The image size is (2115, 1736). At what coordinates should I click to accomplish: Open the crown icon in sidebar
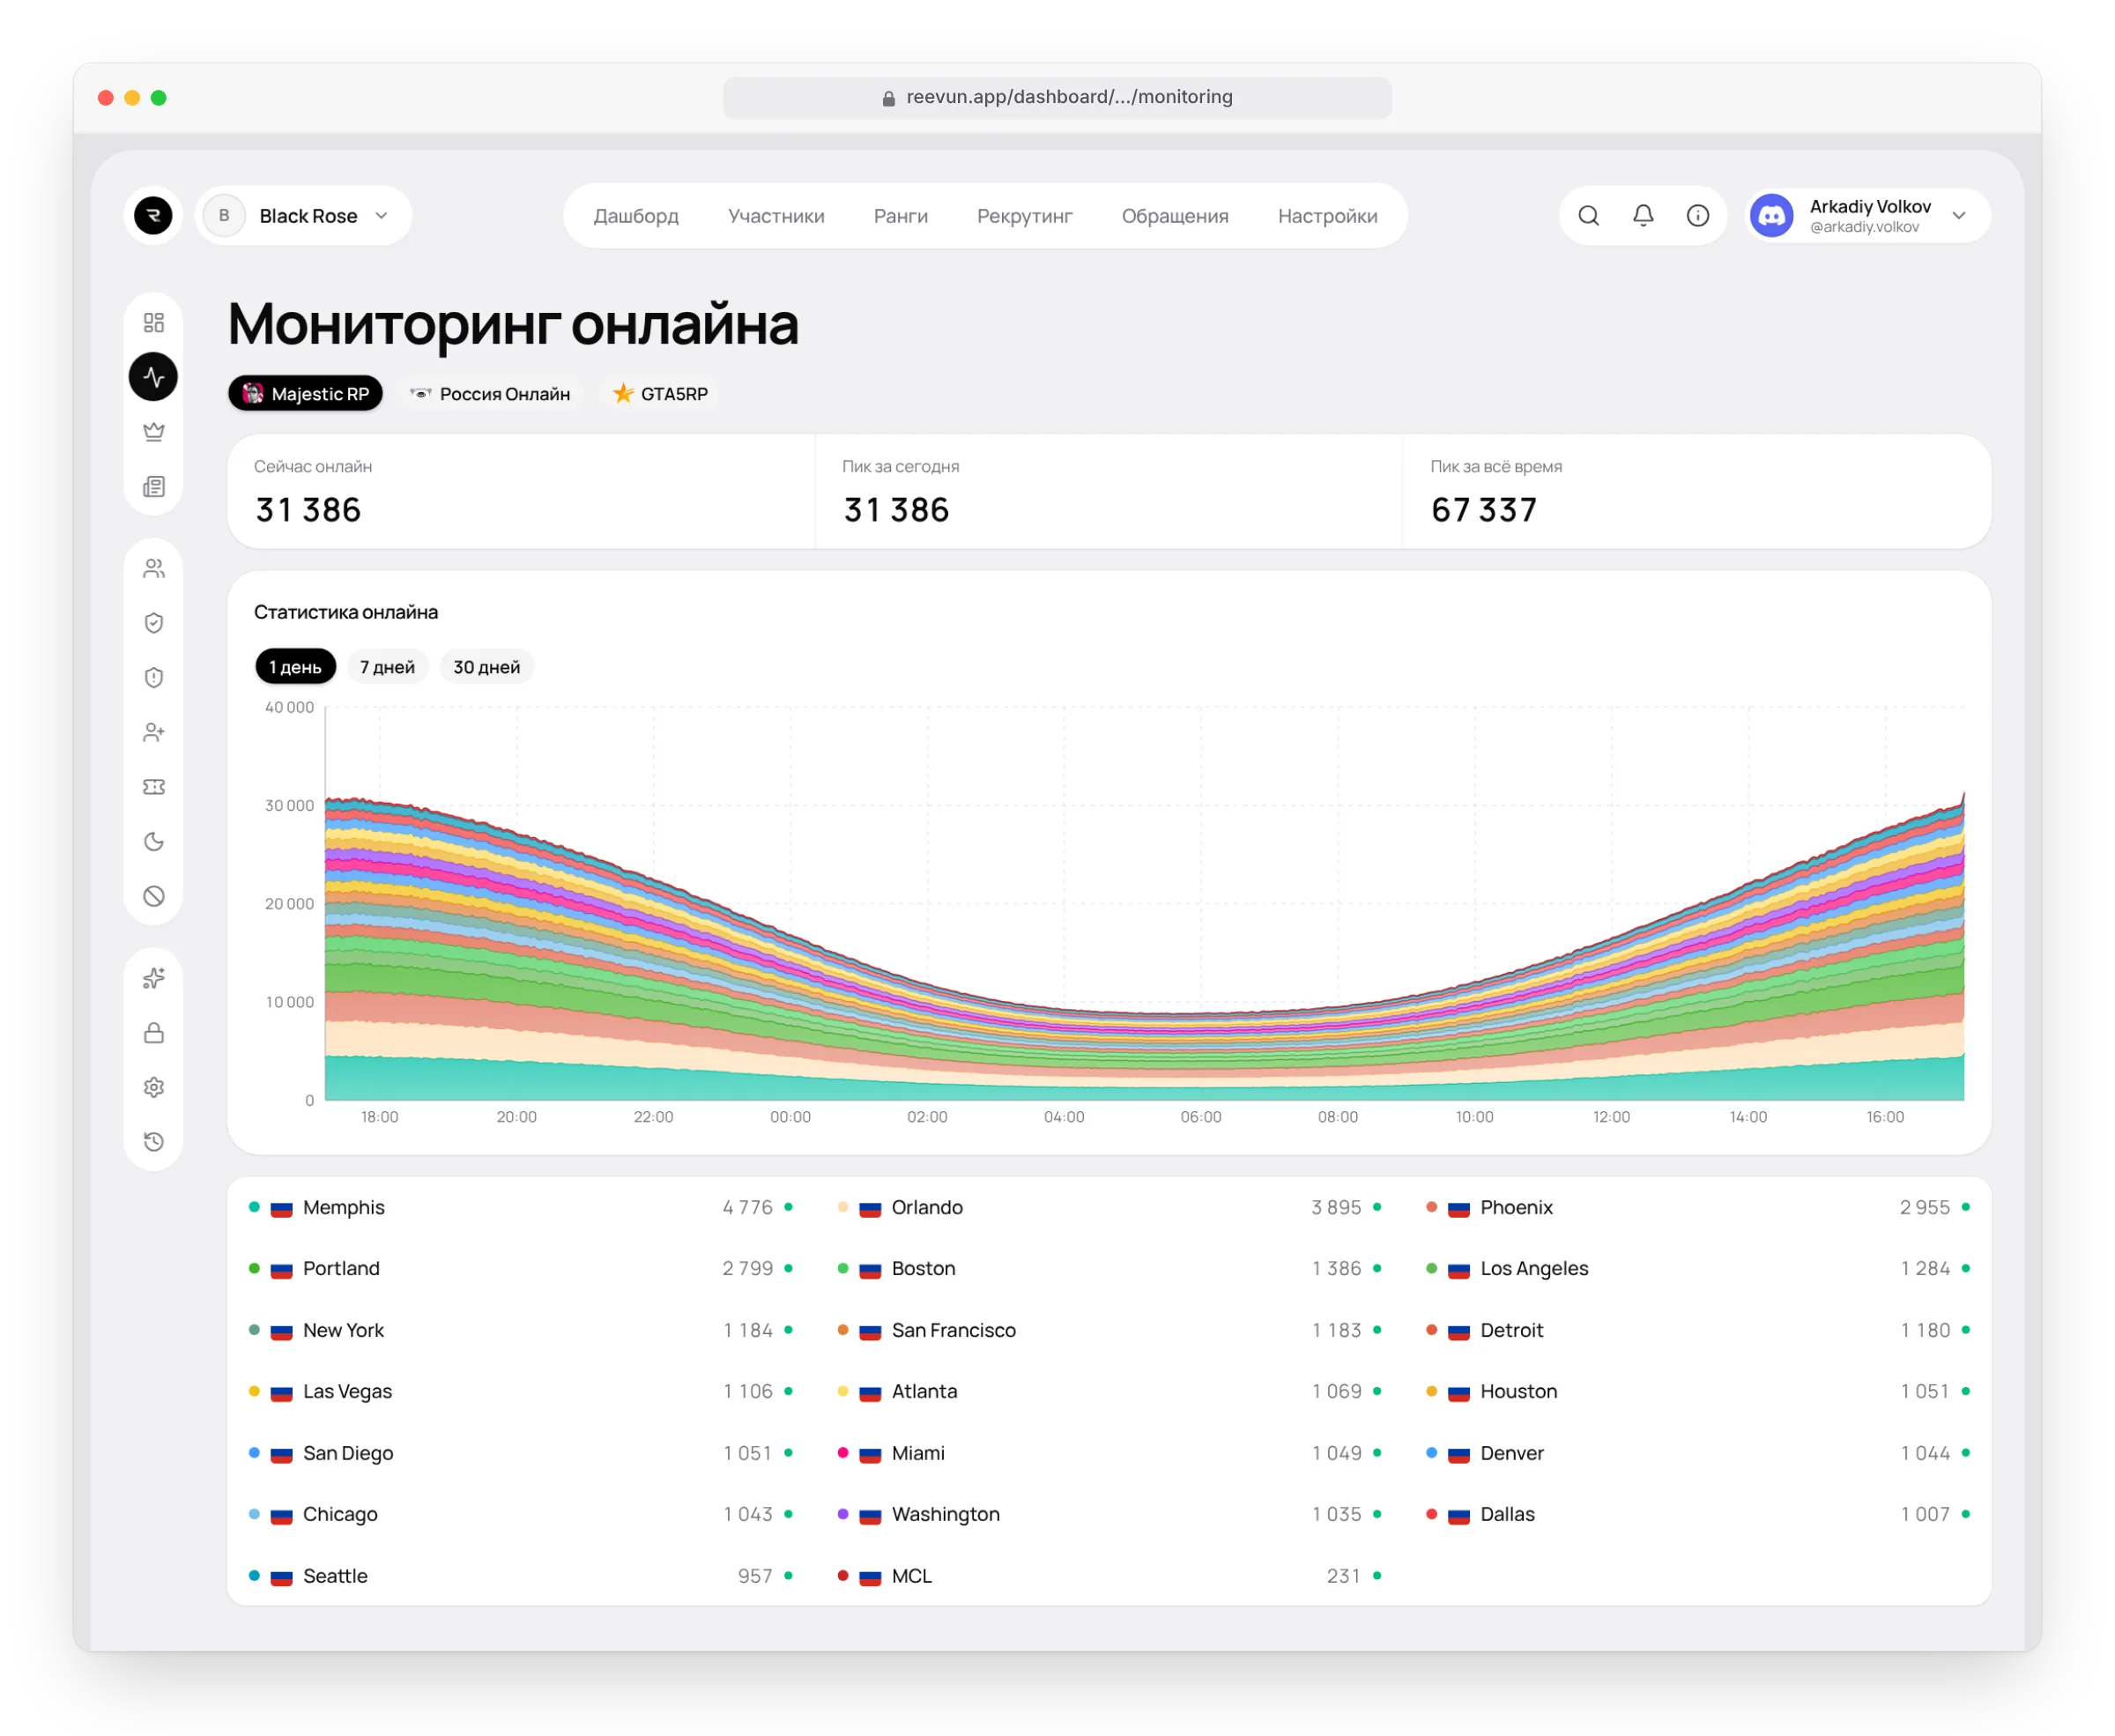(153, 432)
